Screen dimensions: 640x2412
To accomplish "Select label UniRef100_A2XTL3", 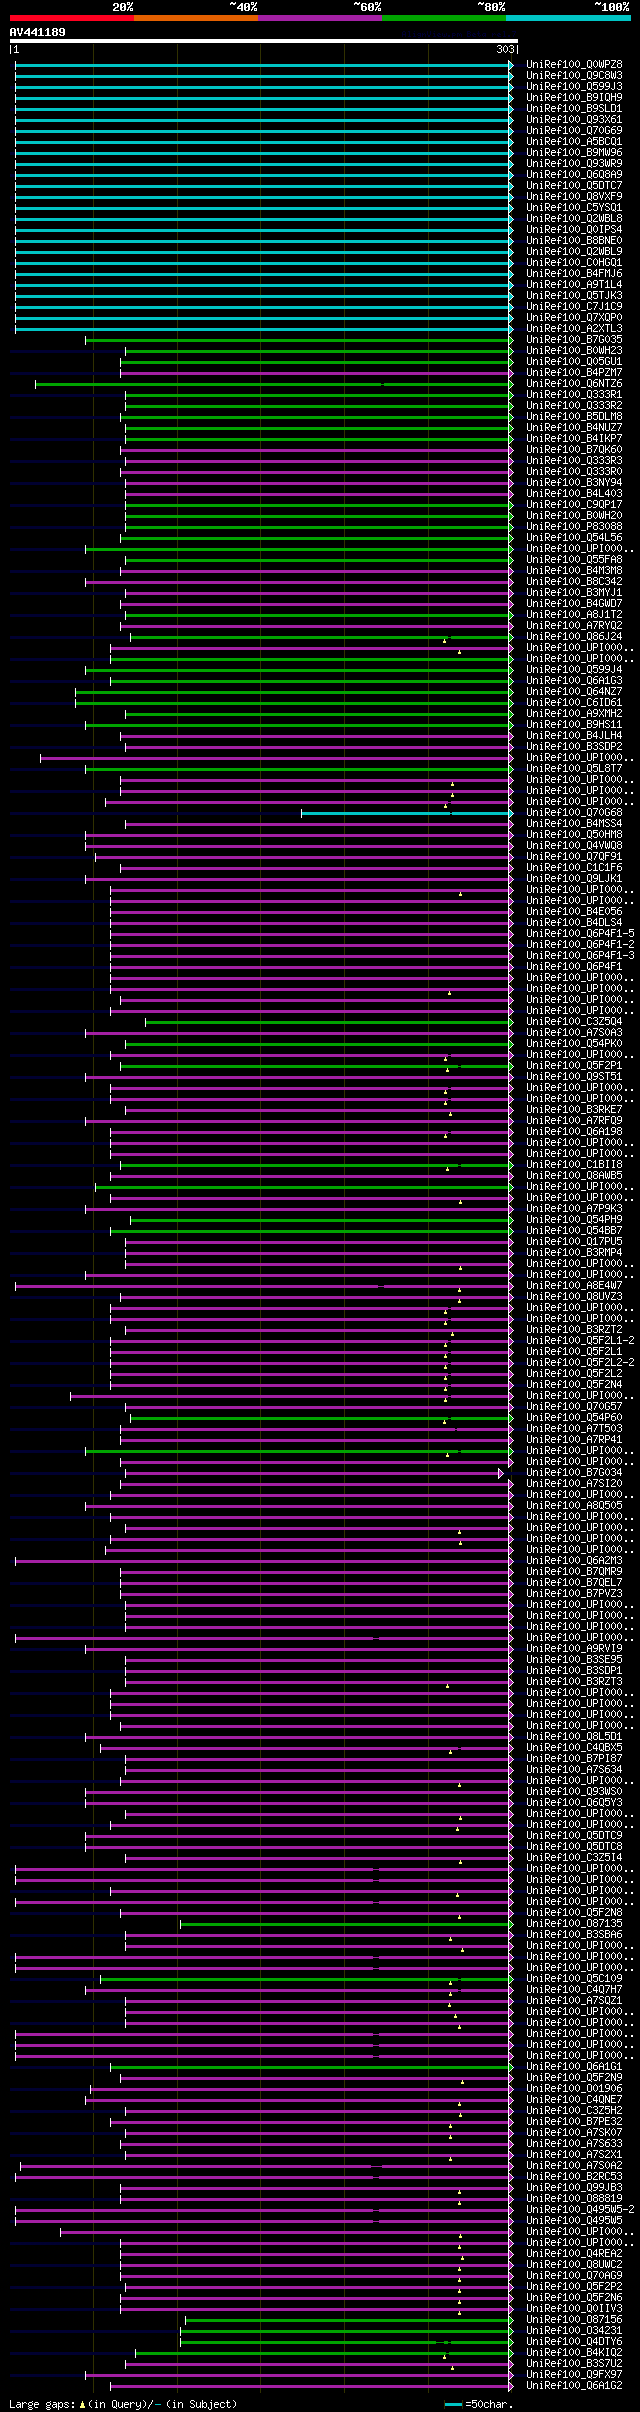I will (574, 328).
